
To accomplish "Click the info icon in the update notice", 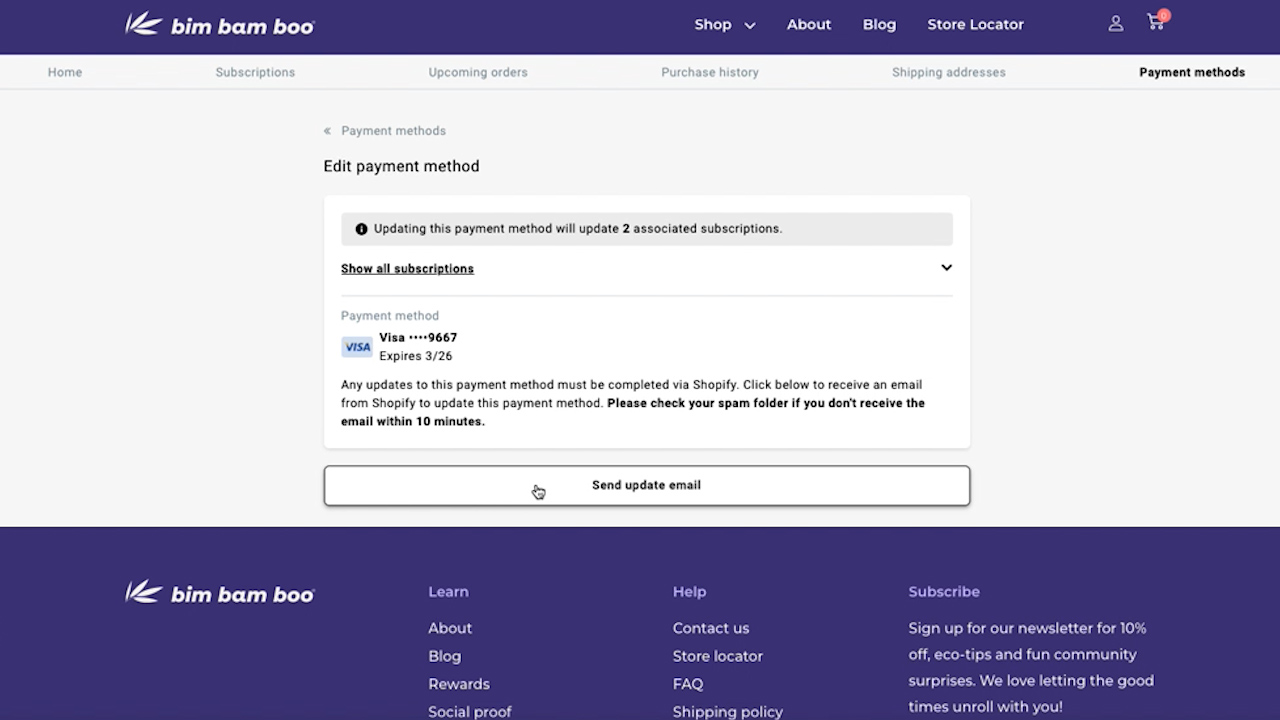I will (x=361, y=229).
